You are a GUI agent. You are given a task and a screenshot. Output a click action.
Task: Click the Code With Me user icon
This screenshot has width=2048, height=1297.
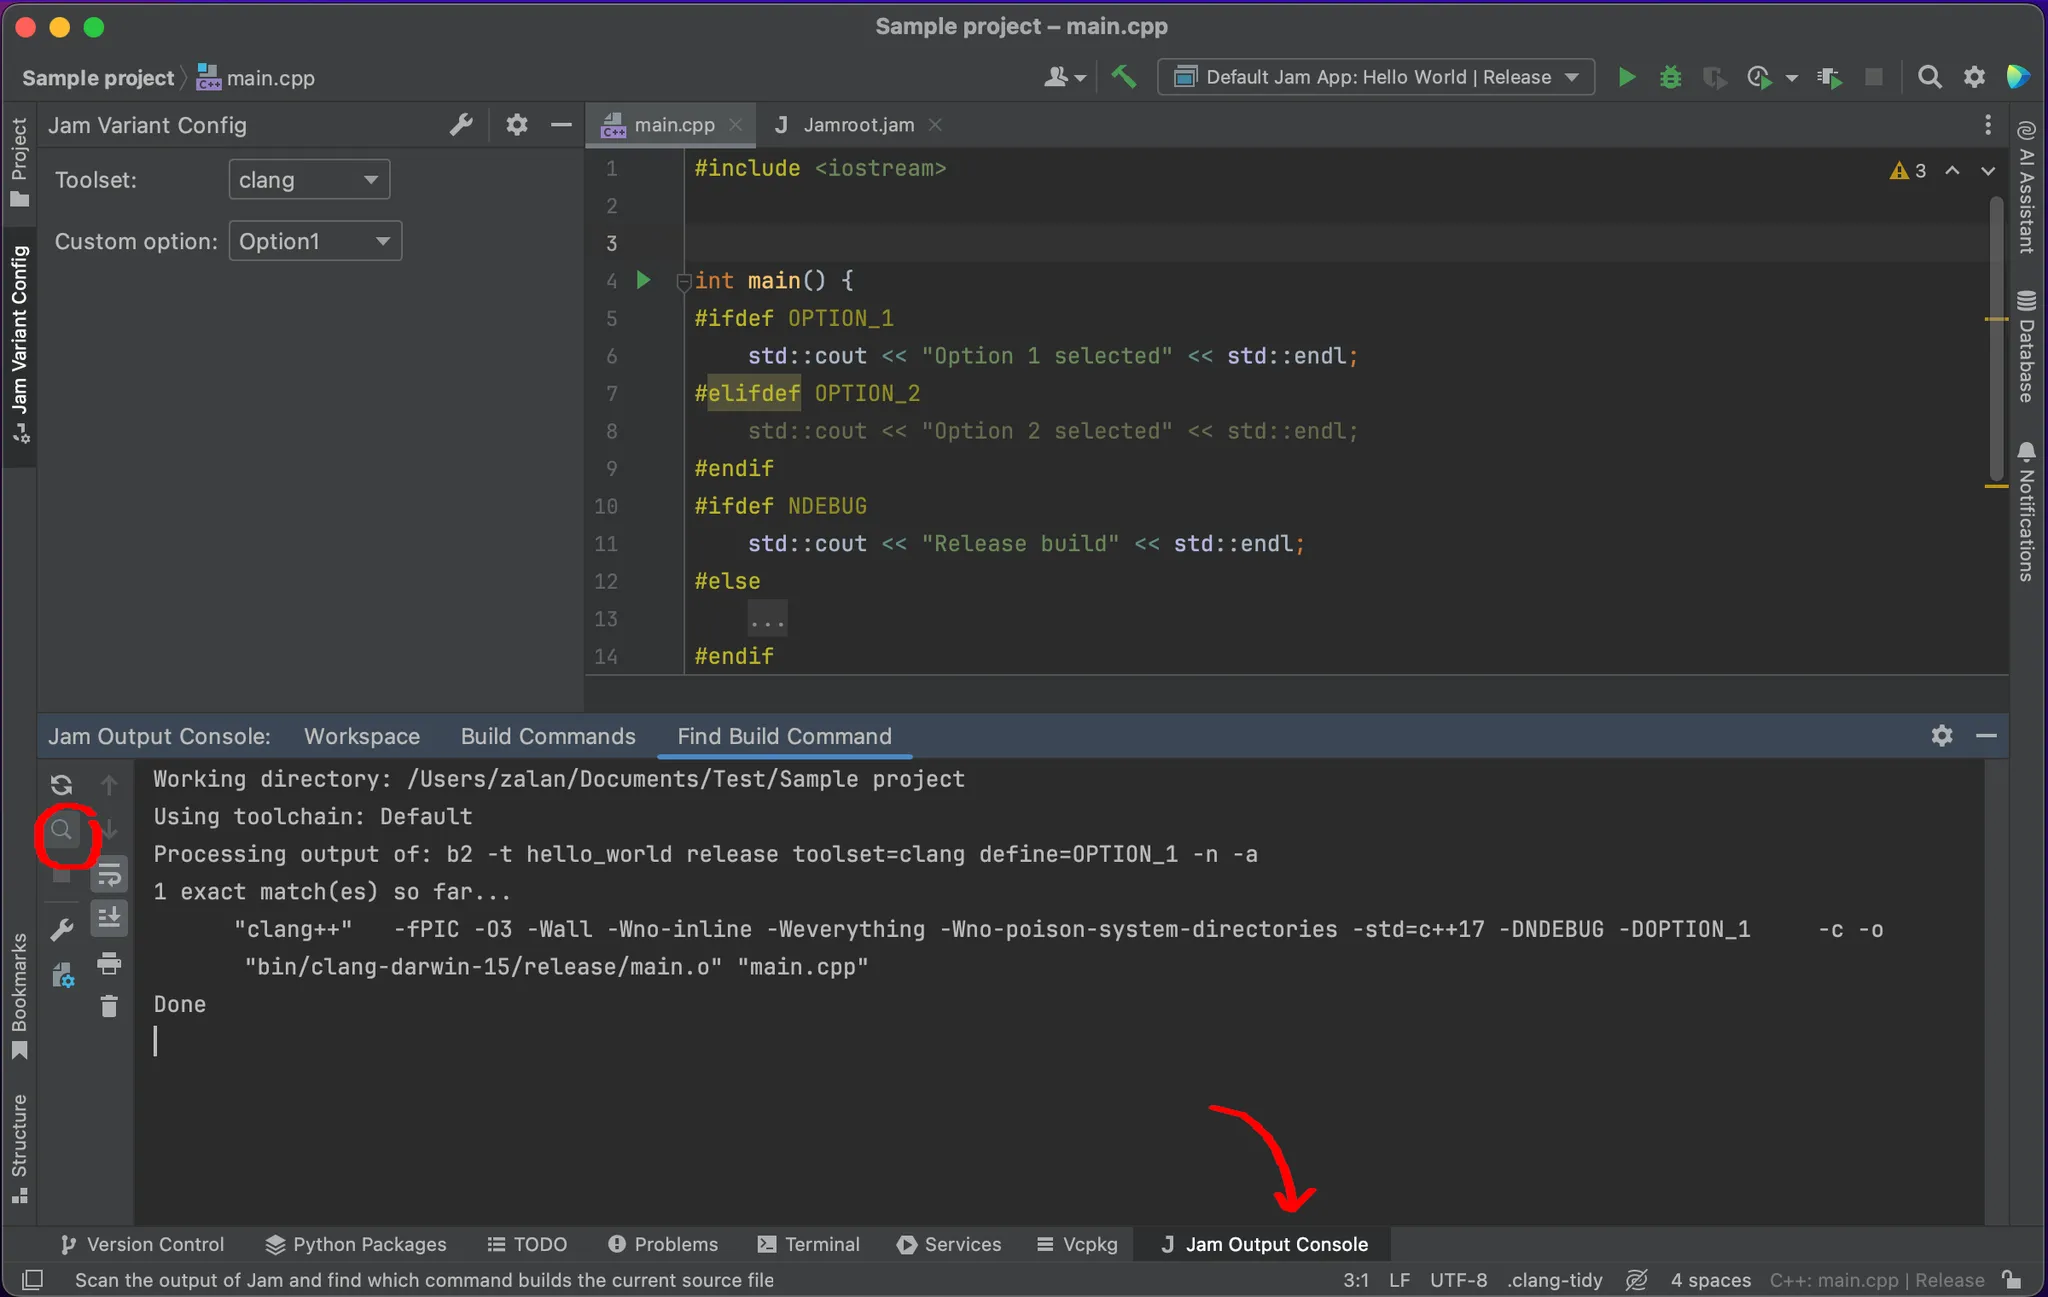tap(1055, 77)
